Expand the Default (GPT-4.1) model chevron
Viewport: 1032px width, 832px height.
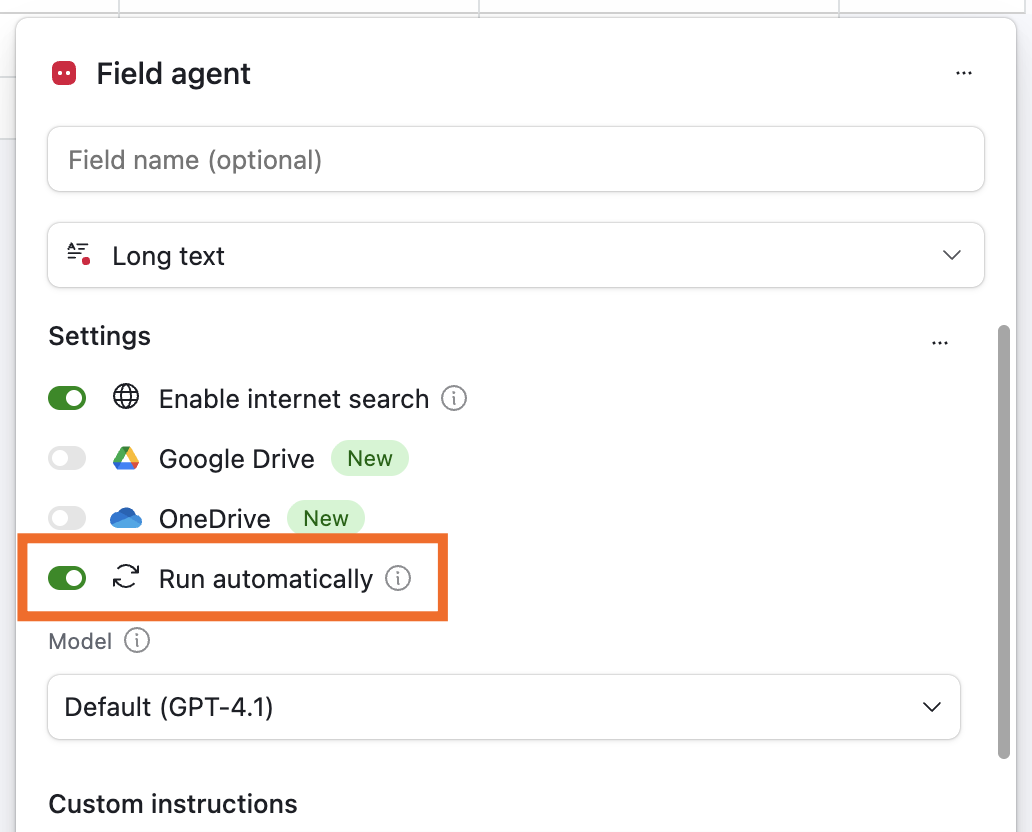(930, 707)
